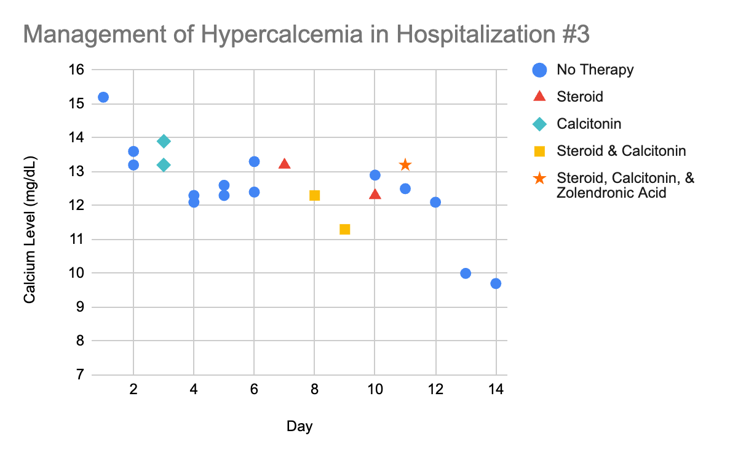Click the yellow square point on day 9
Image resolution: width=738 pixels, height=457 pixels.
click(x=345, y=229)
